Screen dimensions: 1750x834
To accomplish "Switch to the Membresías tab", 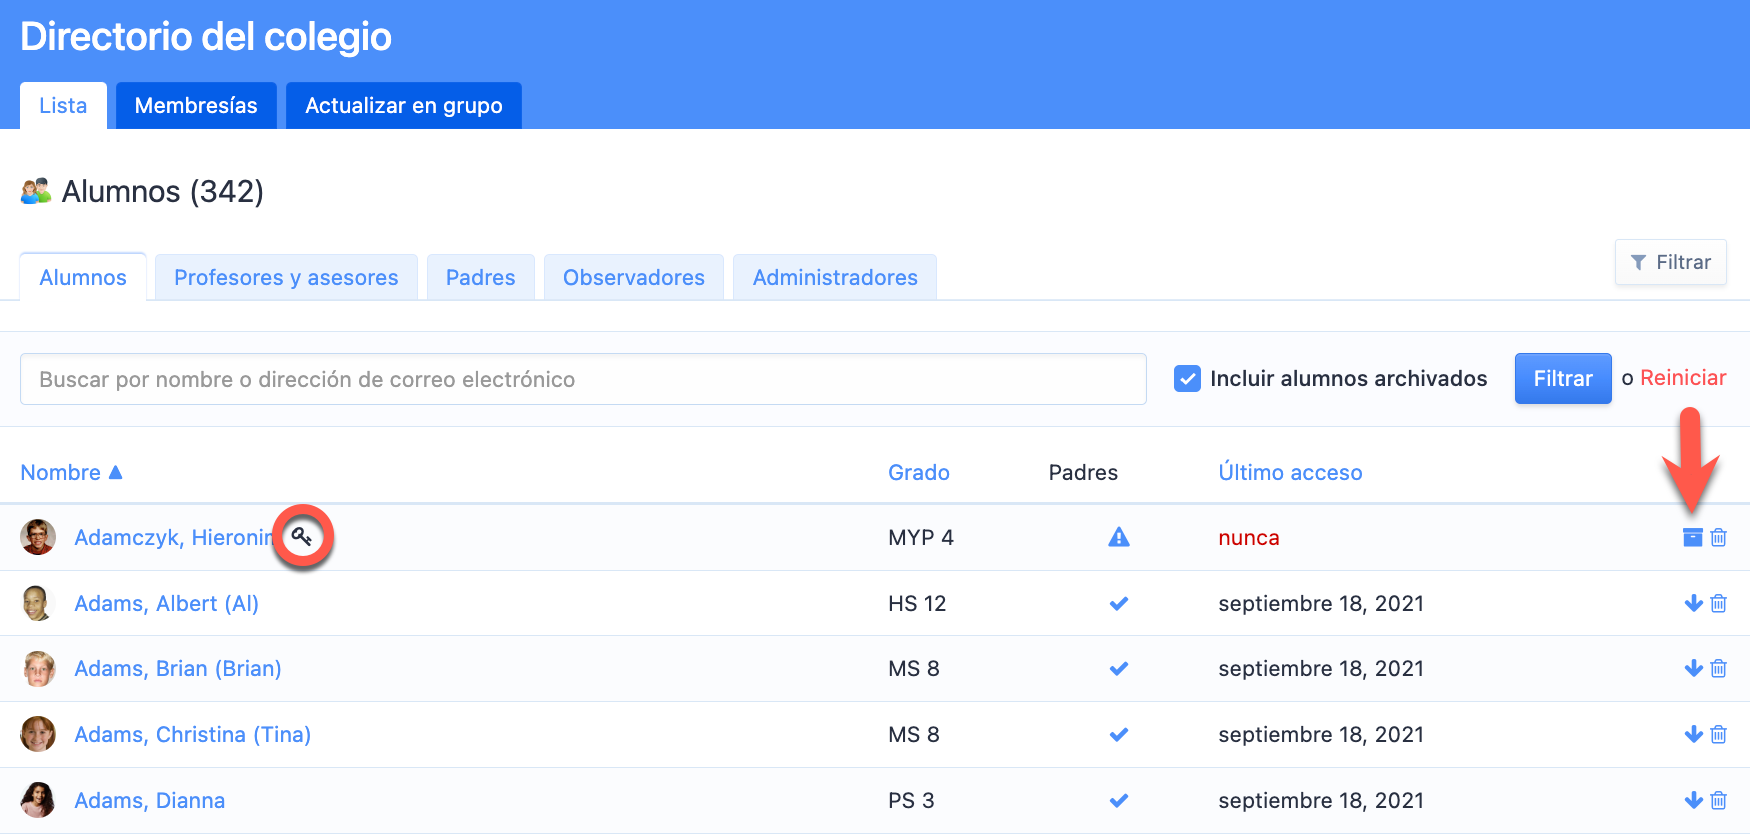I will tap(196, 106).
